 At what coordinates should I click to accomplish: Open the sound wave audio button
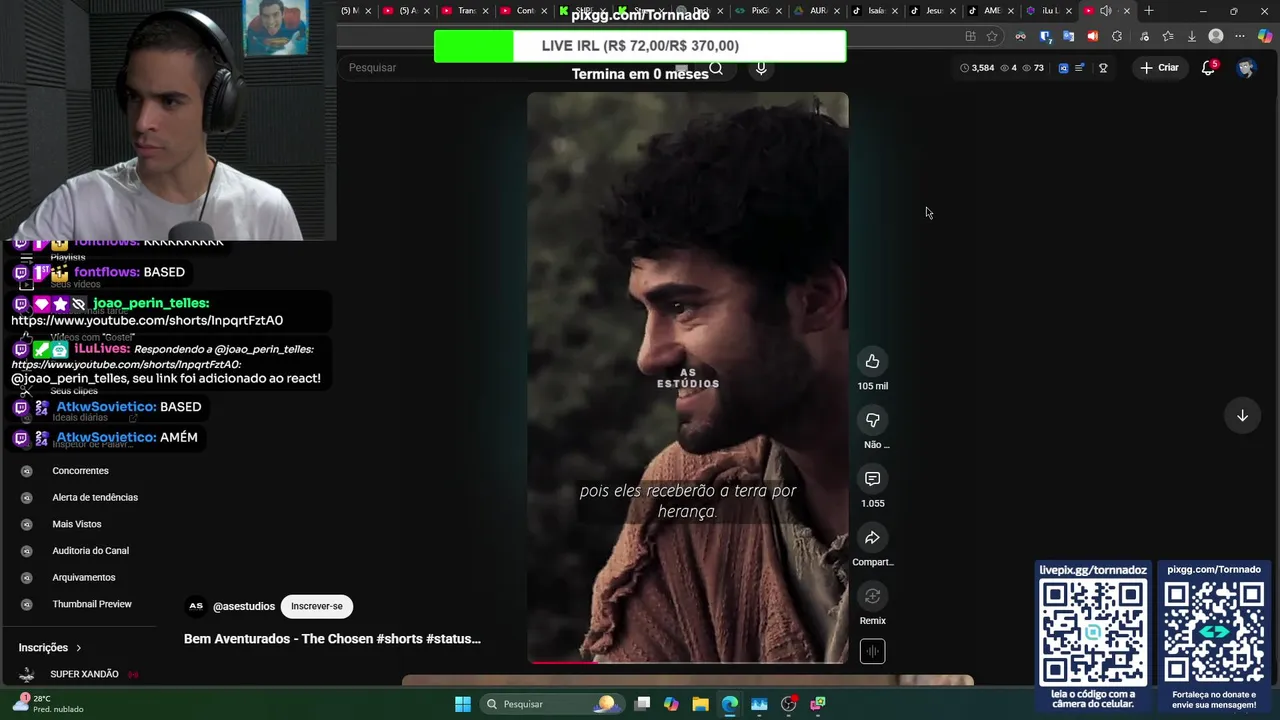pyautogui.click(x=872, y=652)
